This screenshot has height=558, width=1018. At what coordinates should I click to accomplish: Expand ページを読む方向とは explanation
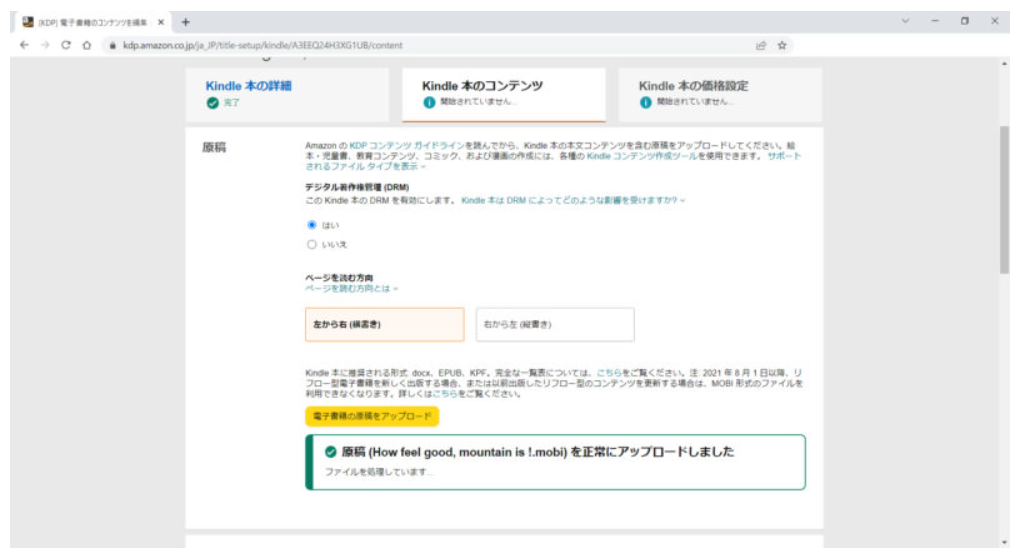click(x=351, y=288)
